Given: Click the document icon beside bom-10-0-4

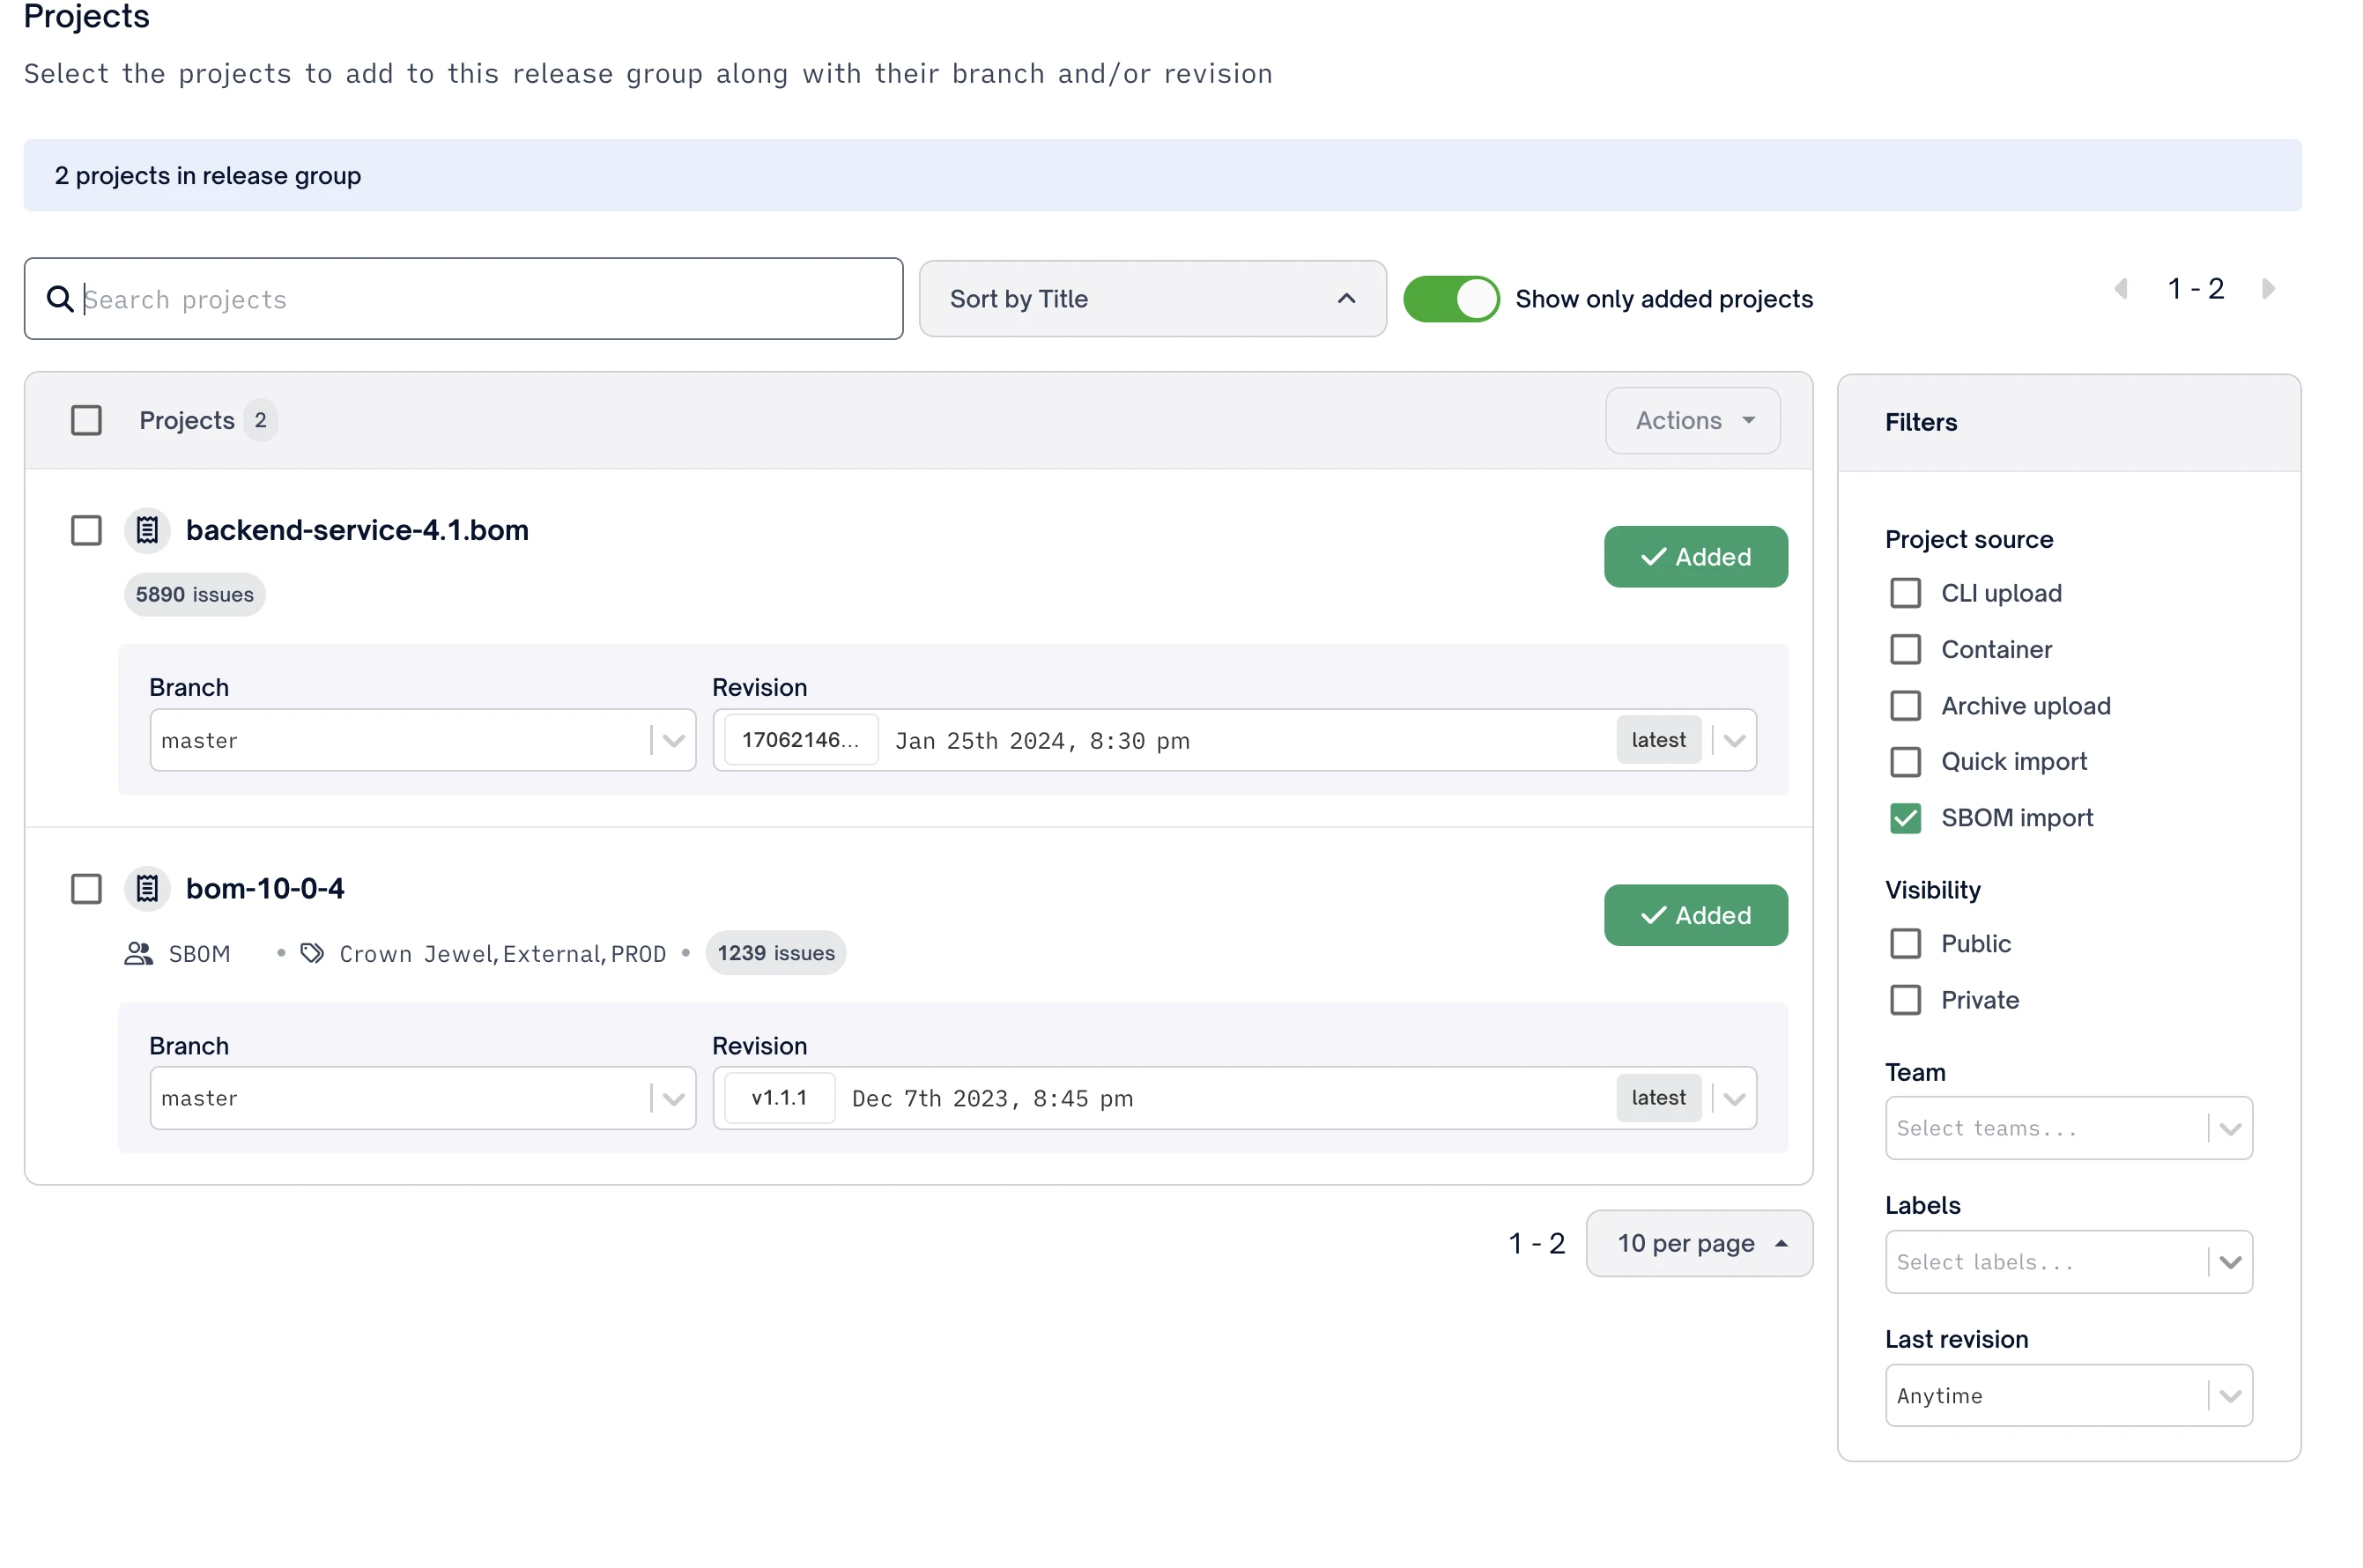Looking at the screenshot, I should click(147, 888).
